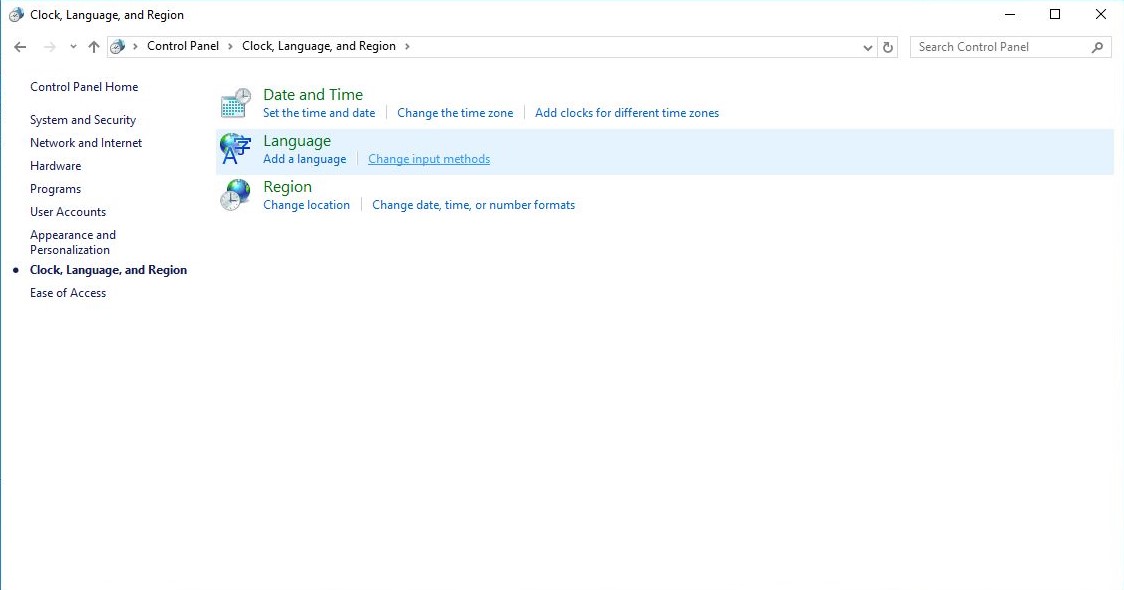Viewport: 1124px width, 590px height.
Task: Click the Language globe icon
Action: (x=235, y=149)
